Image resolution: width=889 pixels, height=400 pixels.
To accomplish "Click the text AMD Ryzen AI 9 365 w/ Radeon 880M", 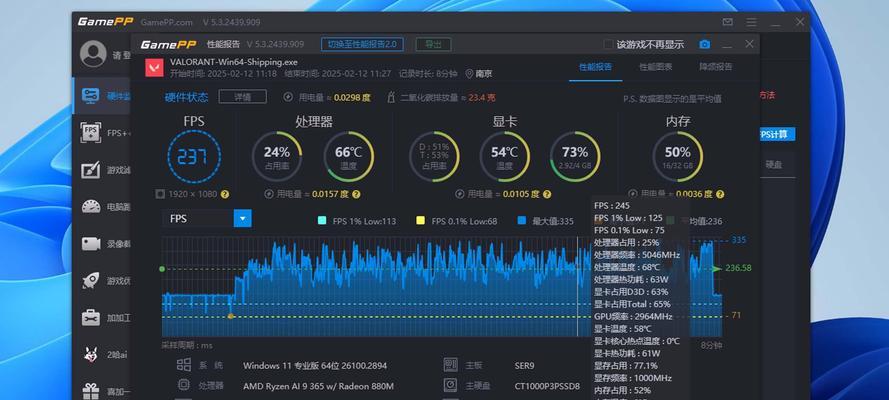I will pos(318,386).
